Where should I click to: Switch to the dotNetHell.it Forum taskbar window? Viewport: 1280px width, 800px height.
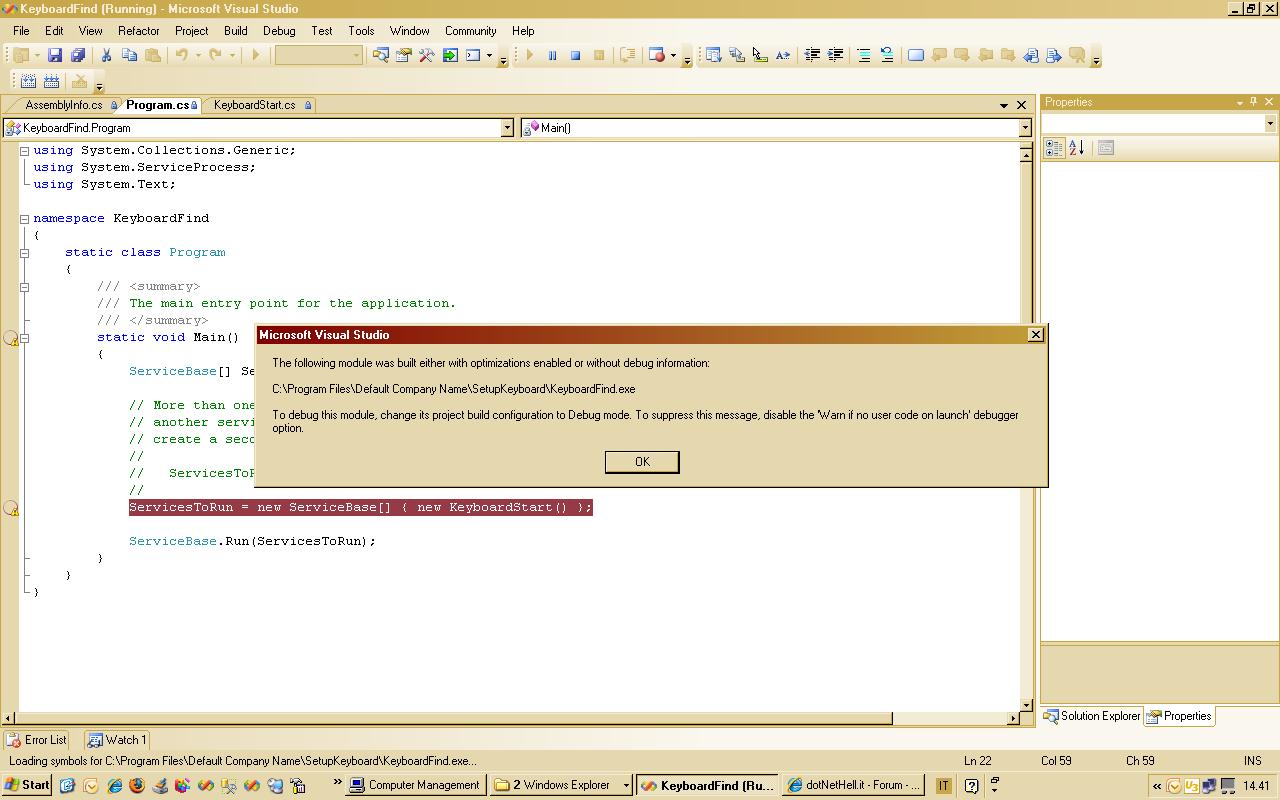tap(854, 785)
